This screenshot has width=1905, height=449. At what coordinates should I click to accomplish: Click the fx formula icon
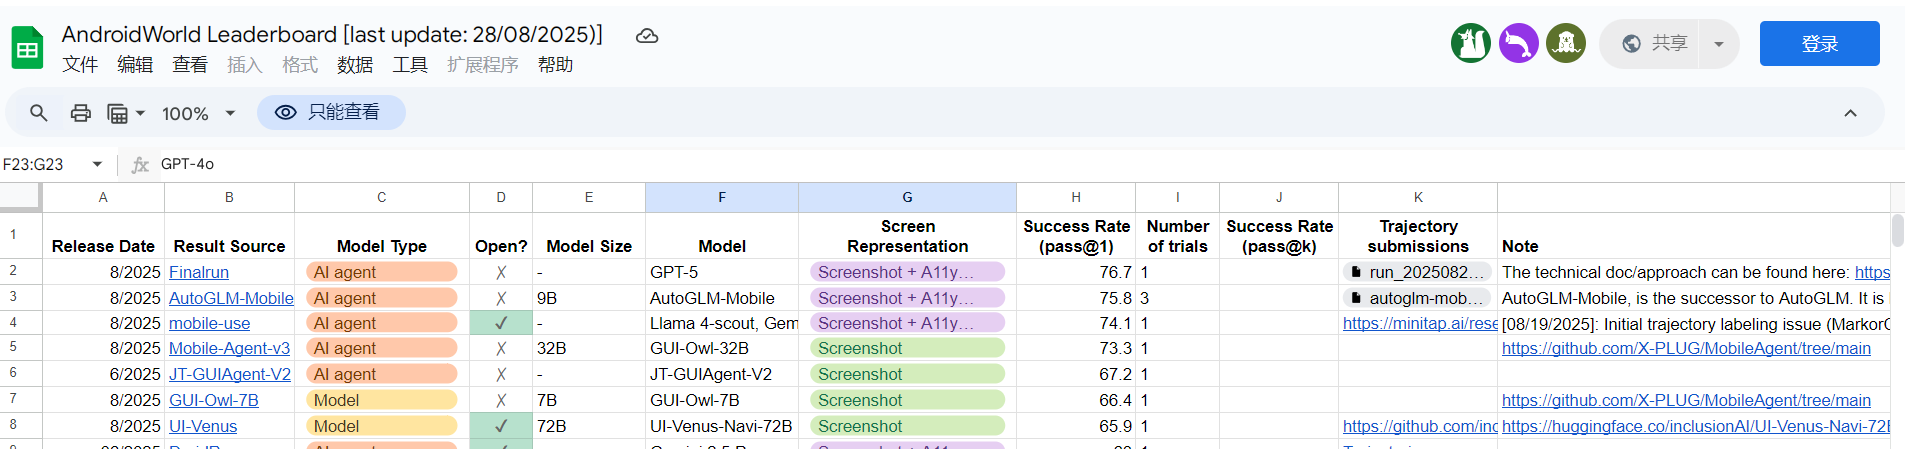pyautogui.click(x=140, y=164)
